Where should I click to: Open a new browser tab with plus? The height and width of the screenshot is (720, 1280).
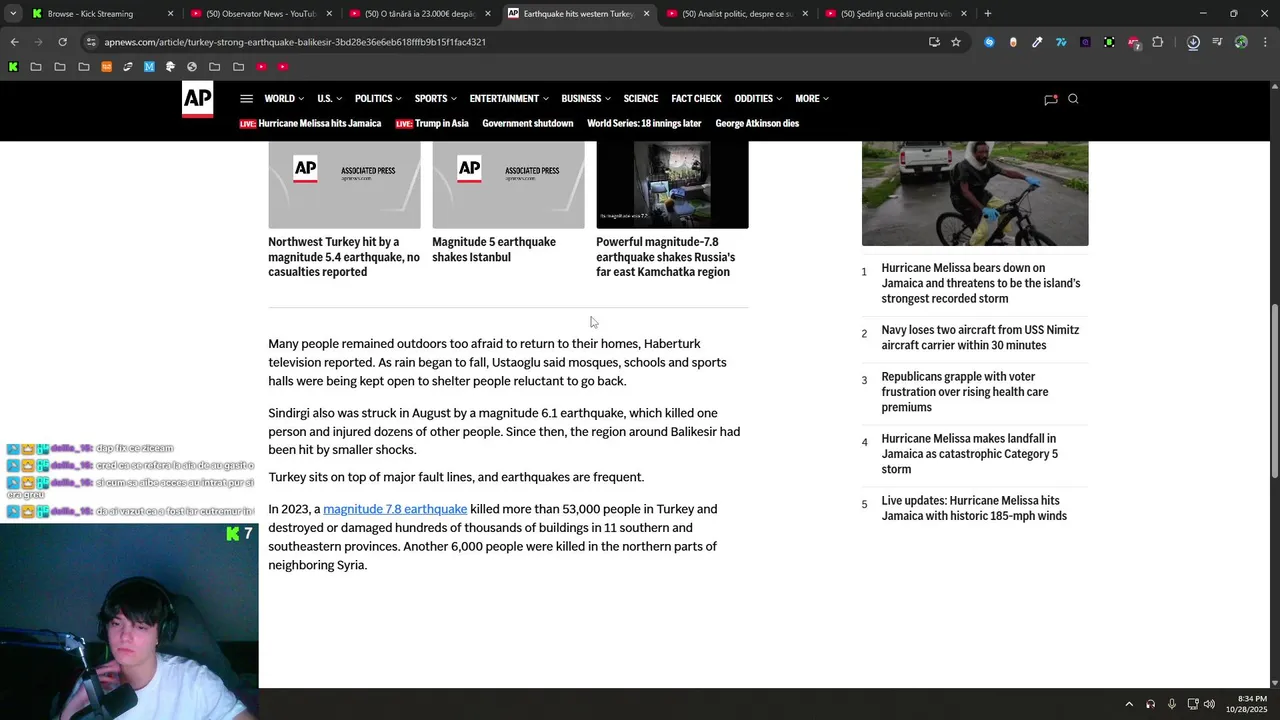(x=987, y=14)
